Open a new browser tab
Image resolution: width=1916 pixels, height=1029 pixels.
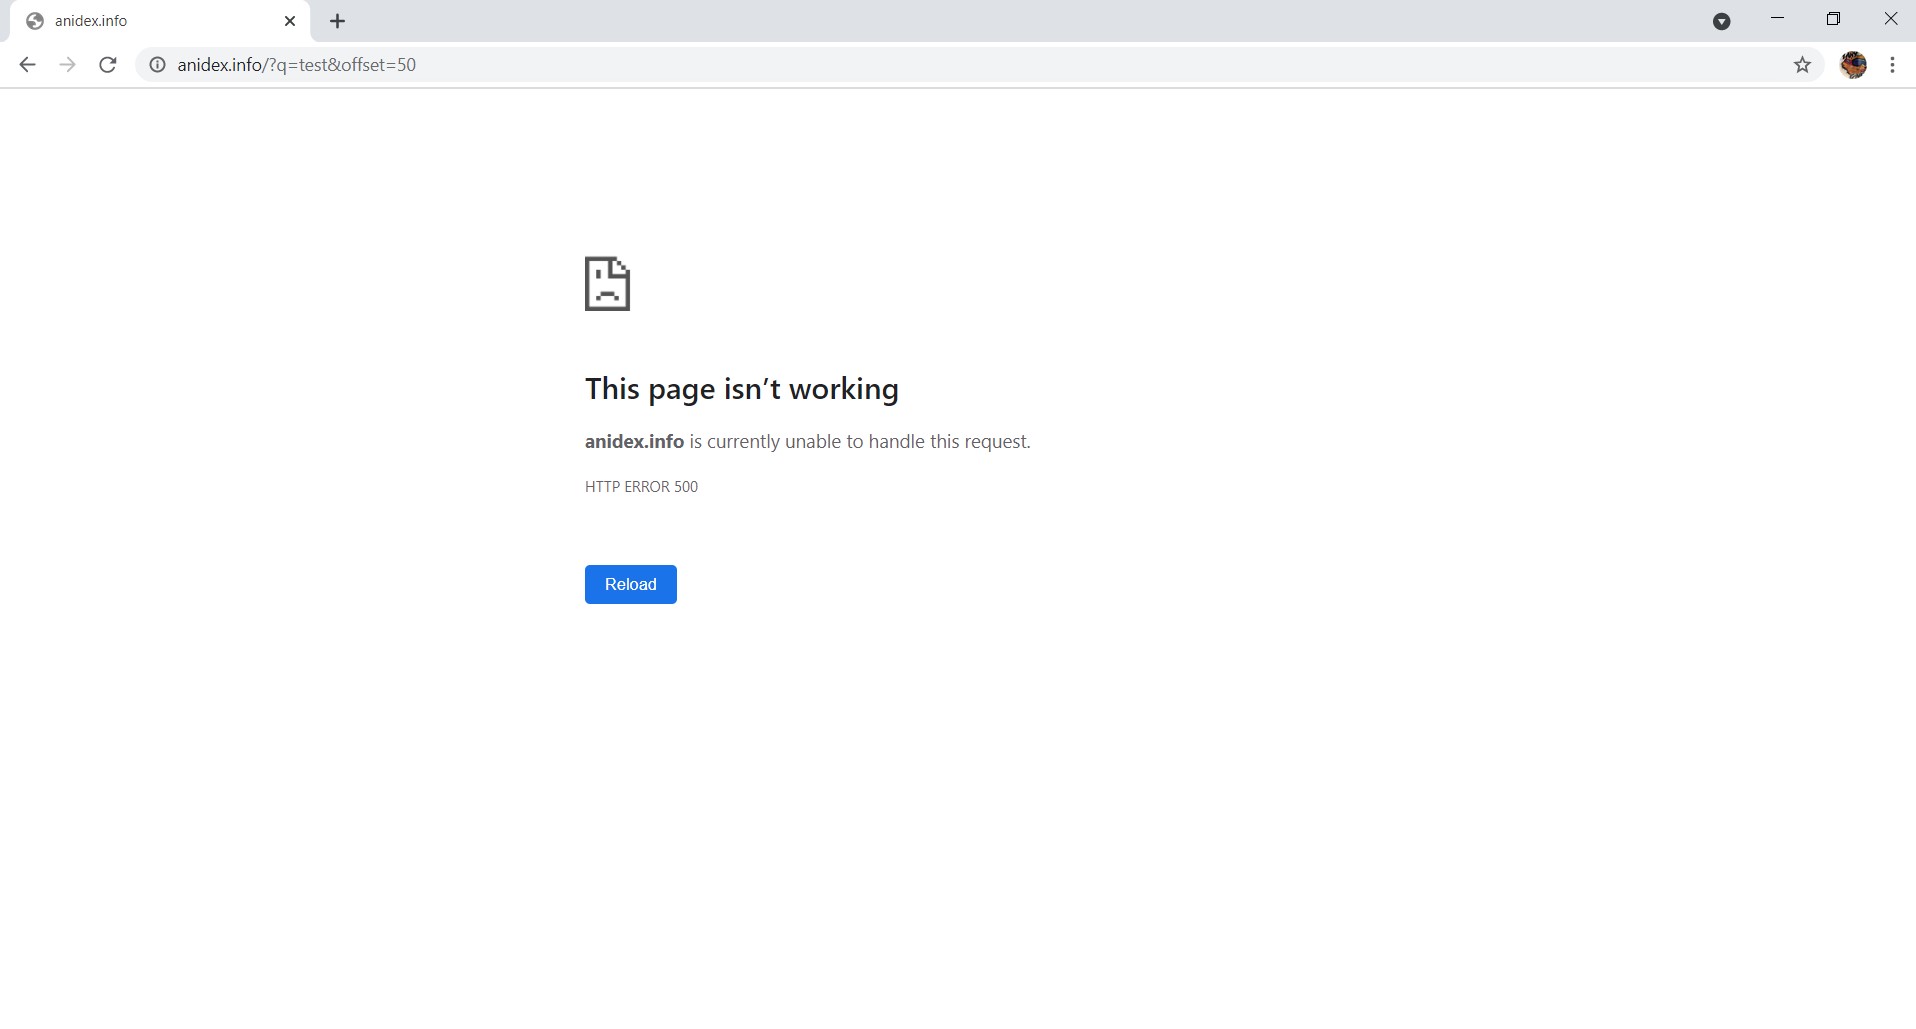point(337,20)
